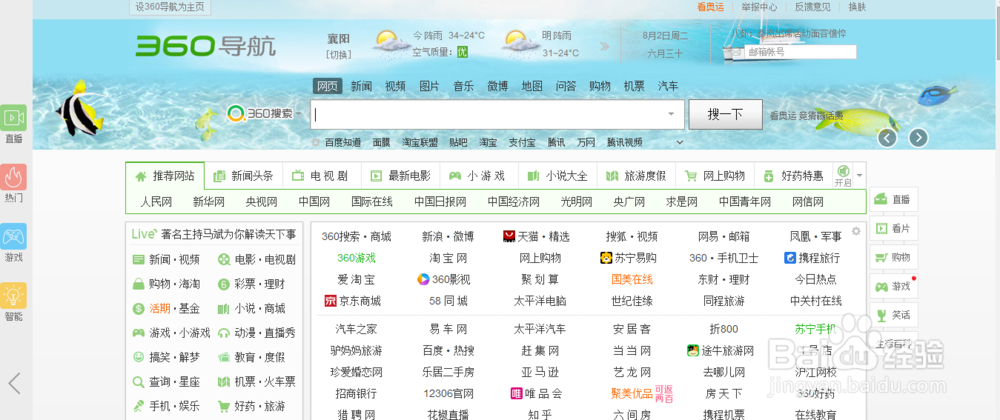This screenshot has height=420, width=1000.
Task: Select the 图片 search tab
Action: (x=429, y=86)
